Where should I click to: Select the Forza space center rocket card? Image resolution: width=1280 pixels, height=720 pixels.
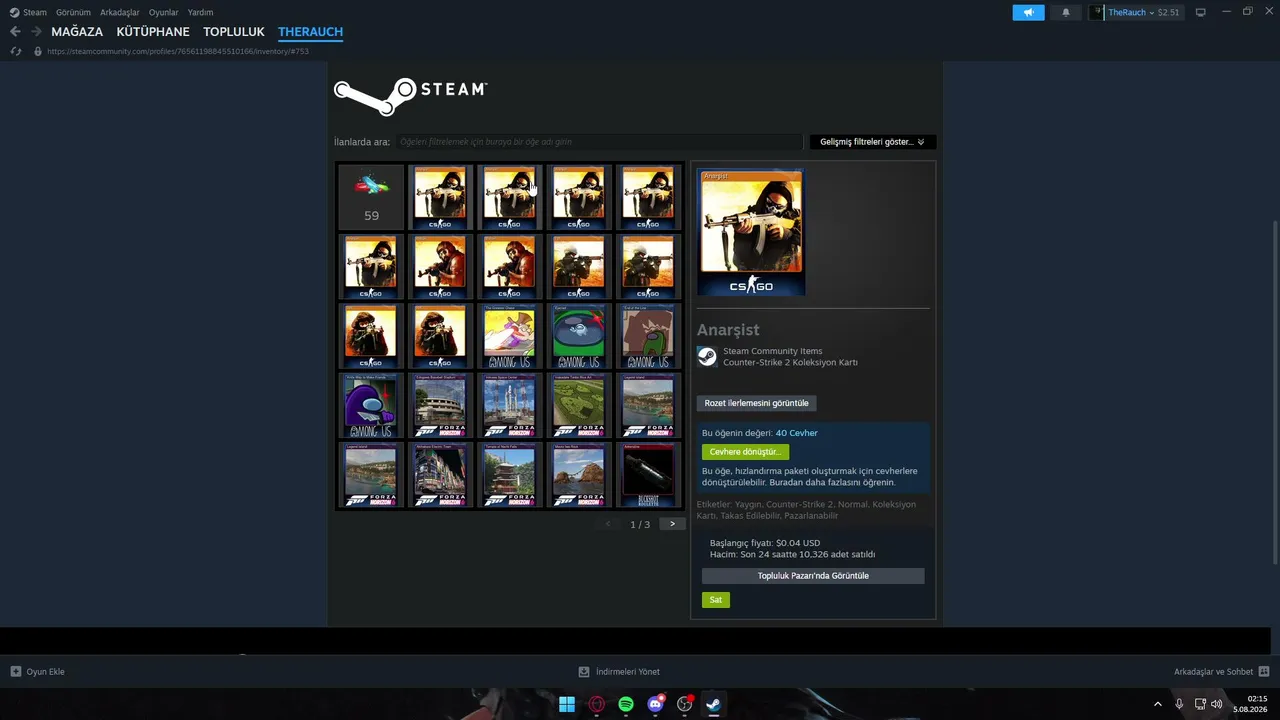510,406
